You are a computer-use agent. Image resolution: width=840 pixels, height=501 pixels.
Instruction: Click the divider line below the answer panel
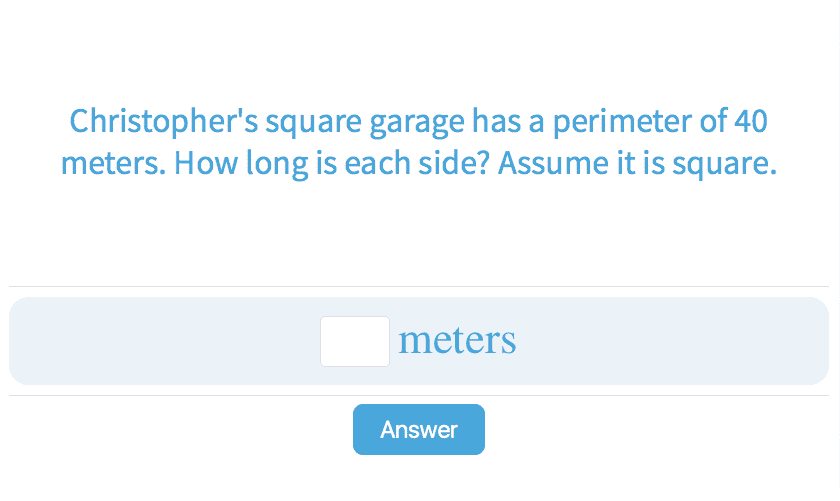420,395
